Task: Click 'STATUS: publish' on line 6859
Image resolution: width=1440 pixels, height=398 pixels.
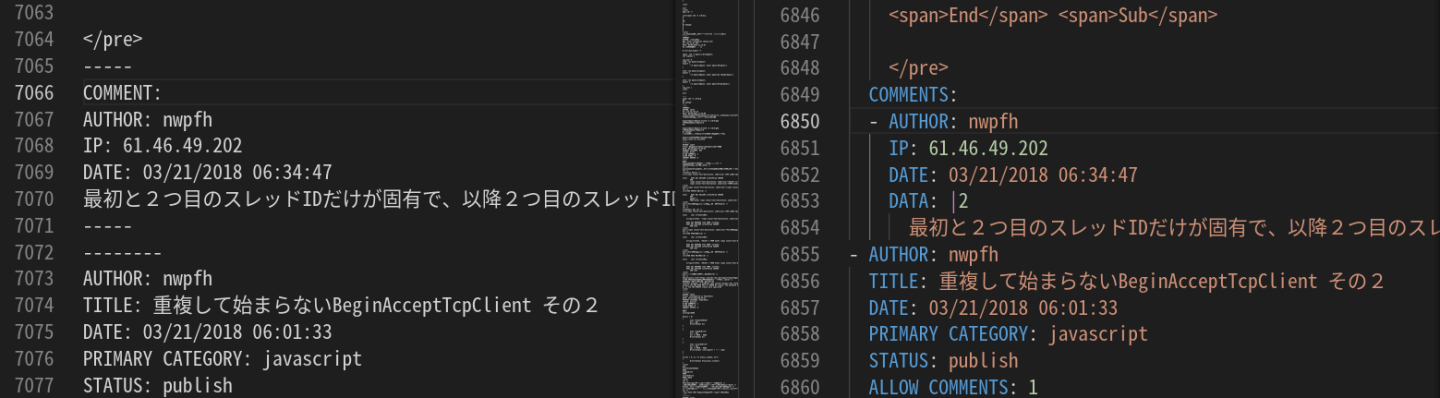Action: 943,360
